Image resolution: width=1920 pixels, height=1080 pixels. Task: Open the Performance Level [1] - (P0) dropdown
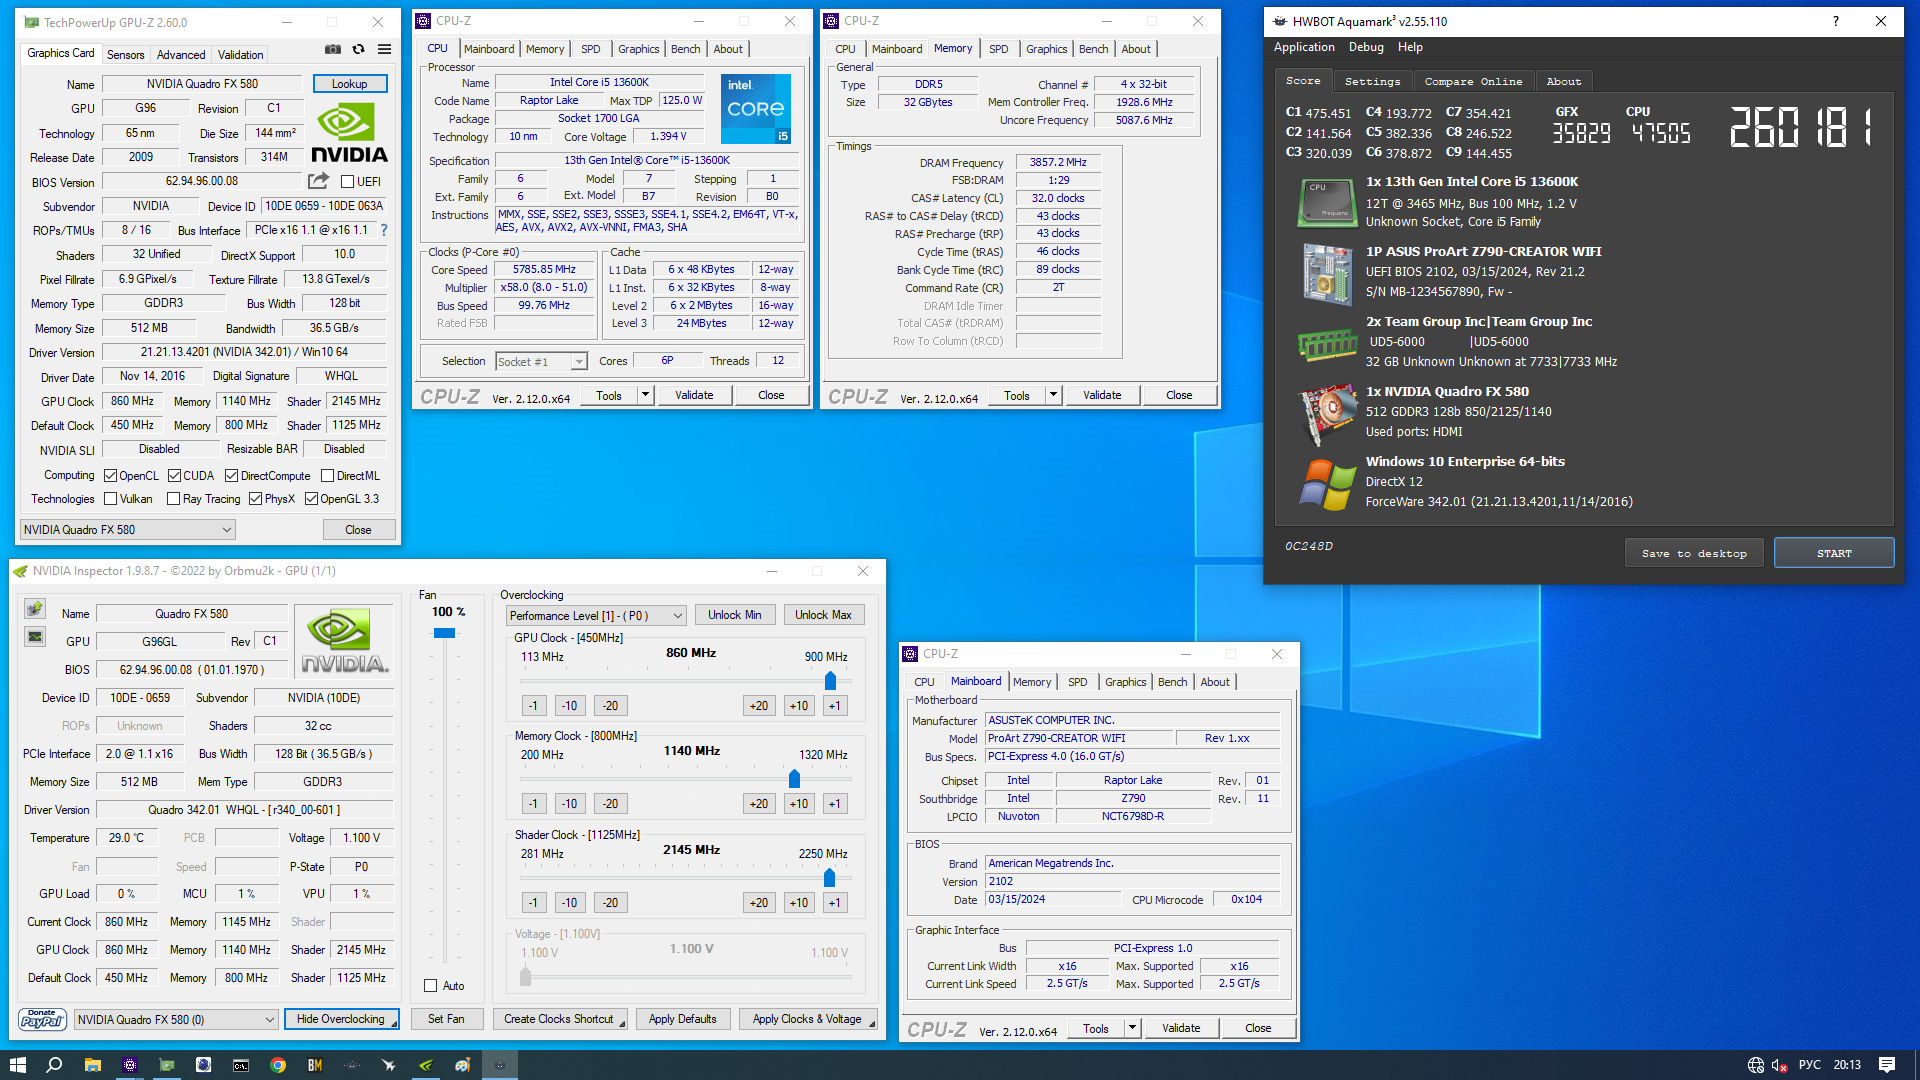[596, 616]
